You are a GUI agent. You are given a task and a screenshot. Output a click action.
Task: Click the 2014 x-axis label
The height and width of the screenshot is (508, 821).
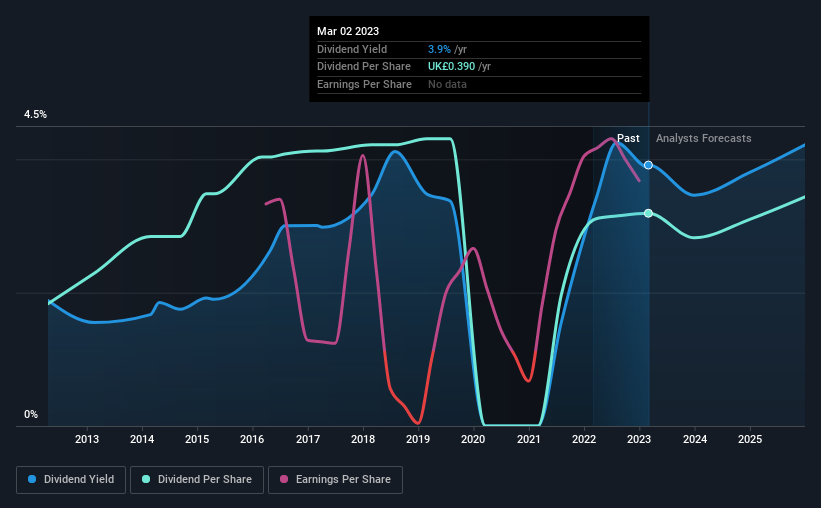coord(142,439)
